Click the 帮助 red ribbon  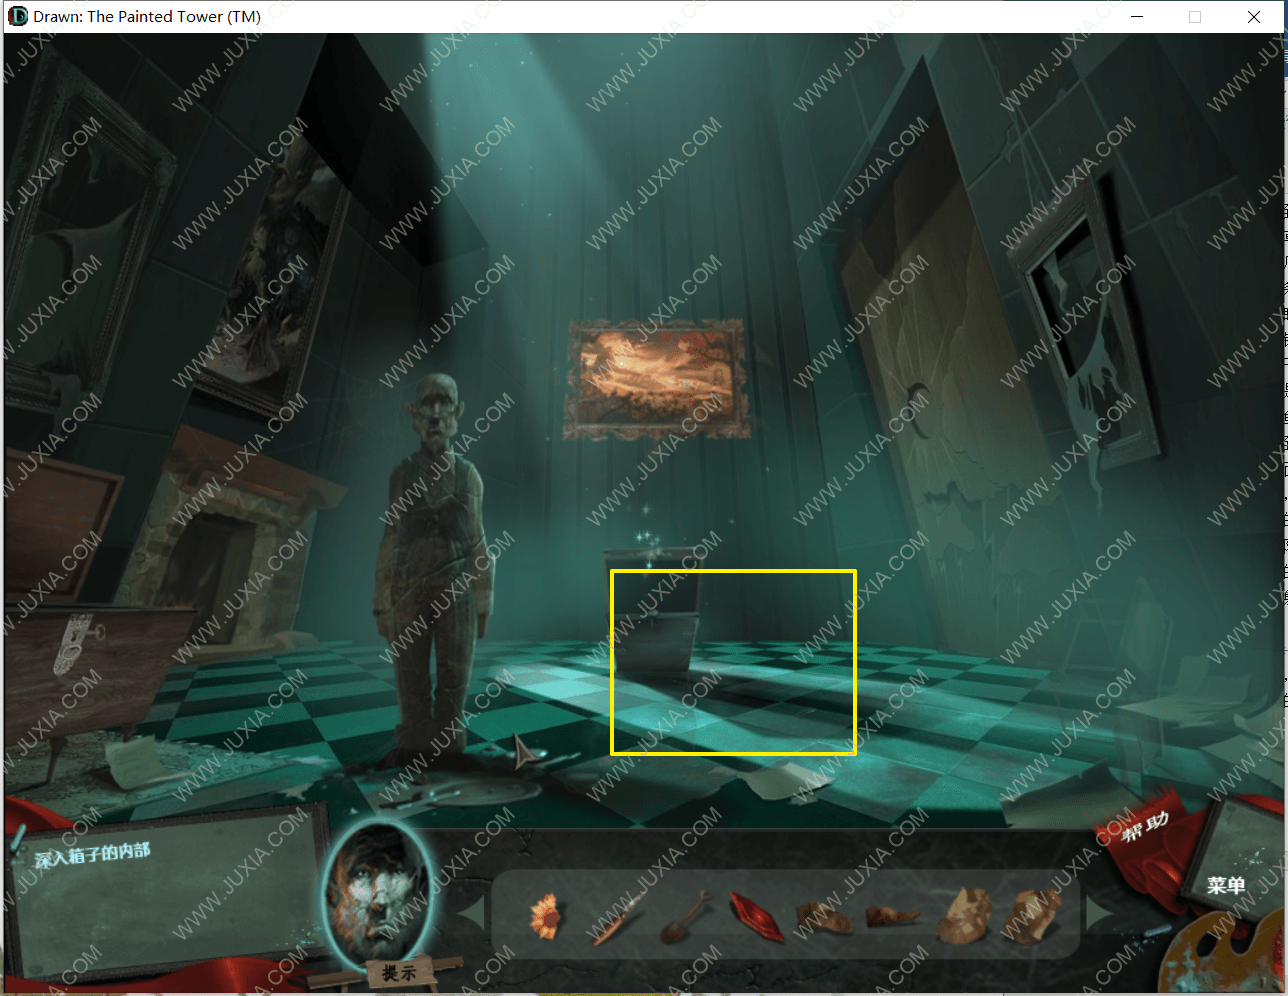[1145, 828]
